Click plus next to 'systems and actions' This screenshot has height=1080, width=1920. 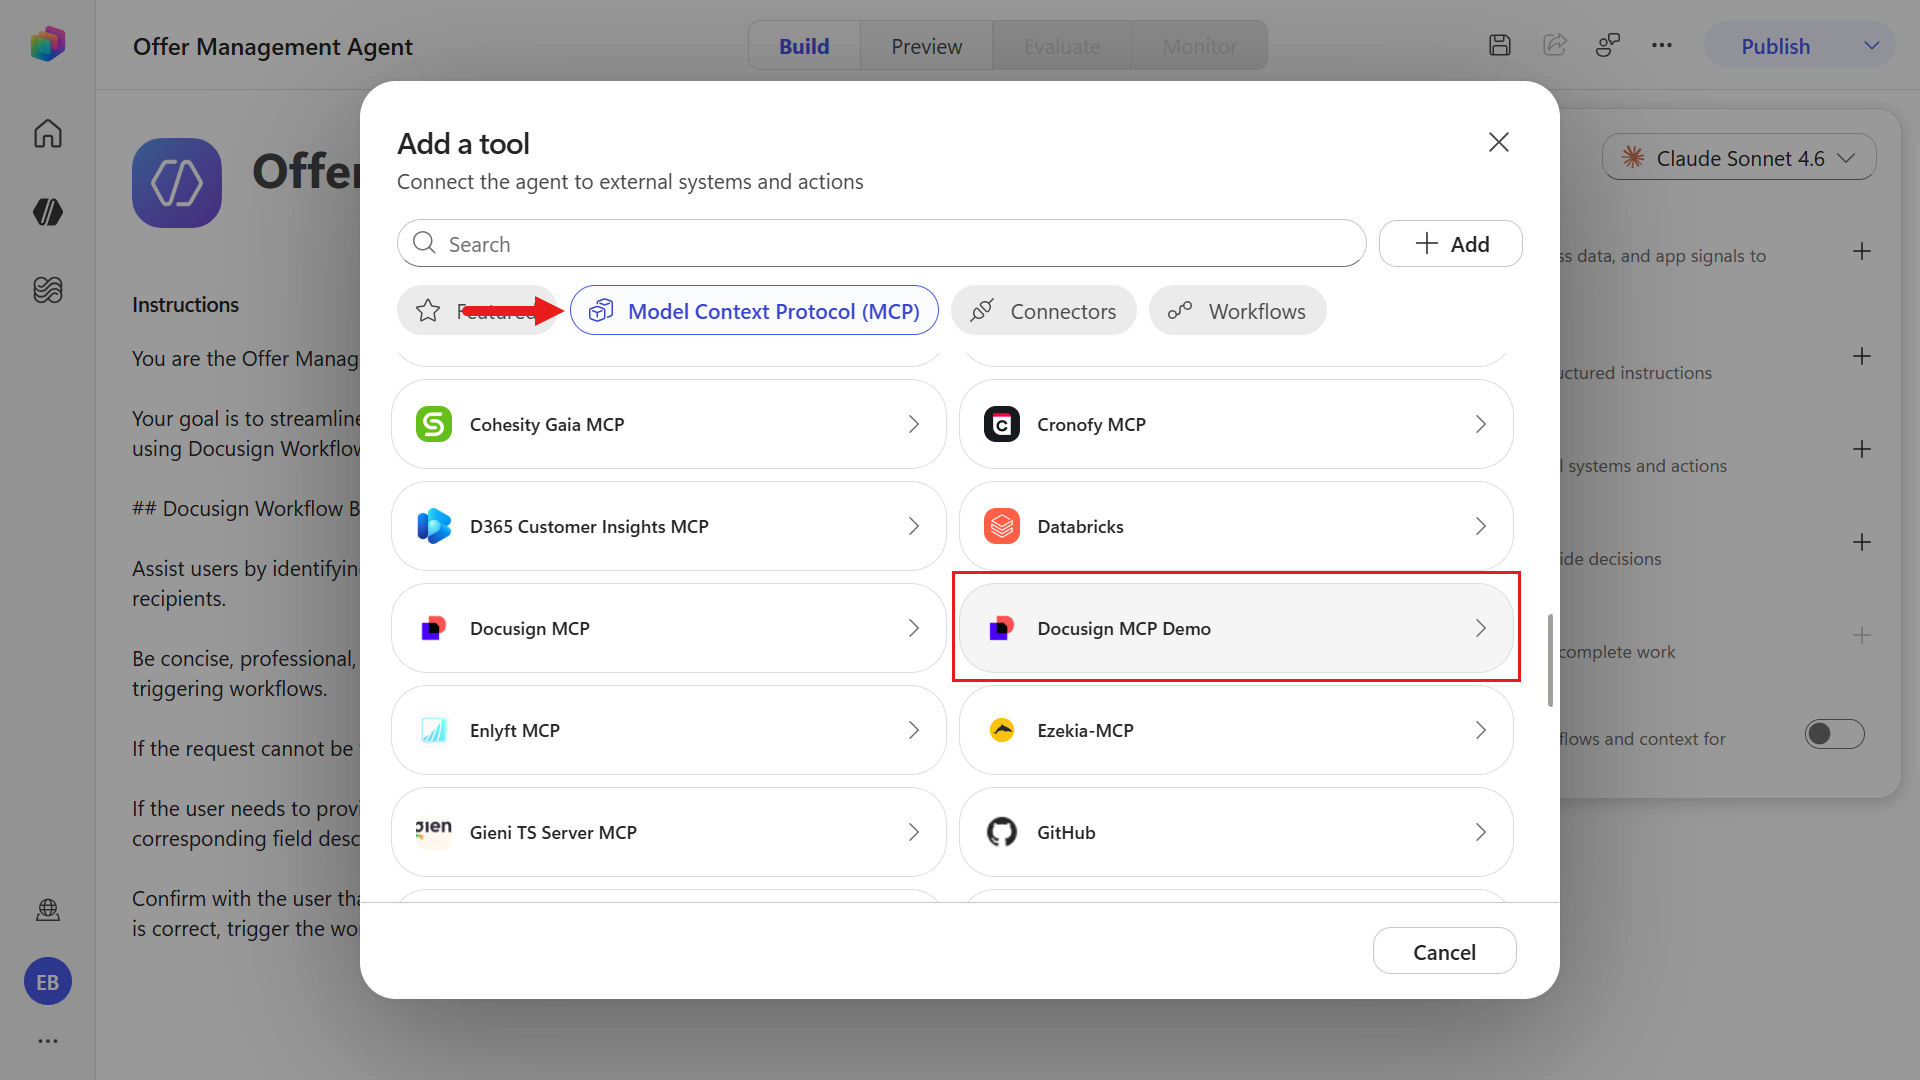coord(1861,449)
